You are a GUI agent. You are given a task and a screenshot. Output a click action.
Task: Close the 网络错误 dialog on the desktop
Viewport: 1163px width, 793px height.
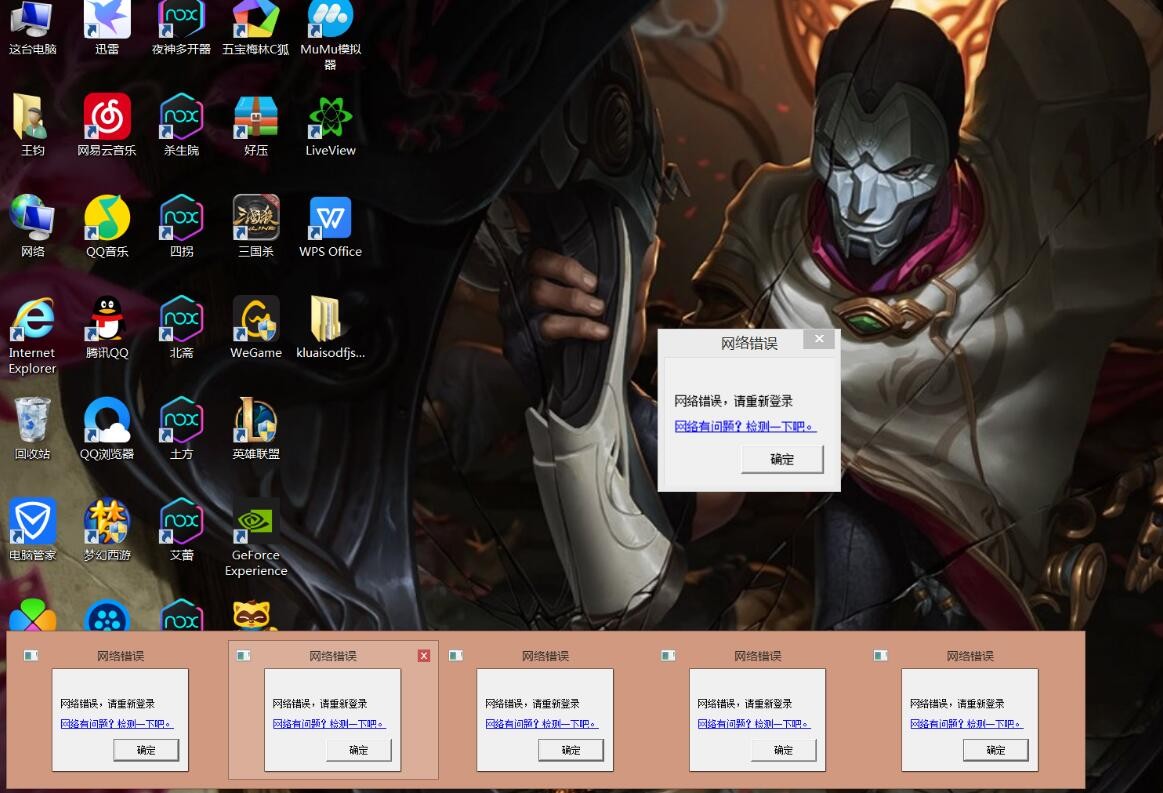pos(819,339)
